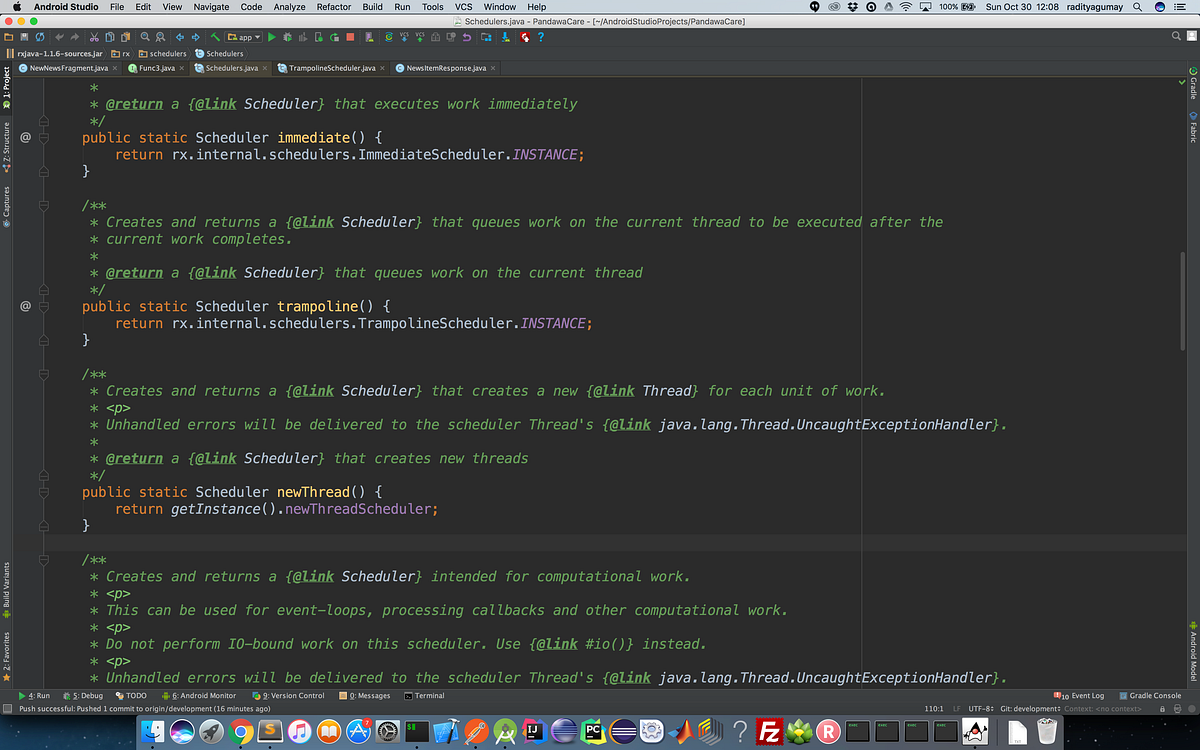
Task: Open the 9: Version Control panel
Action: tap(288, 695)
